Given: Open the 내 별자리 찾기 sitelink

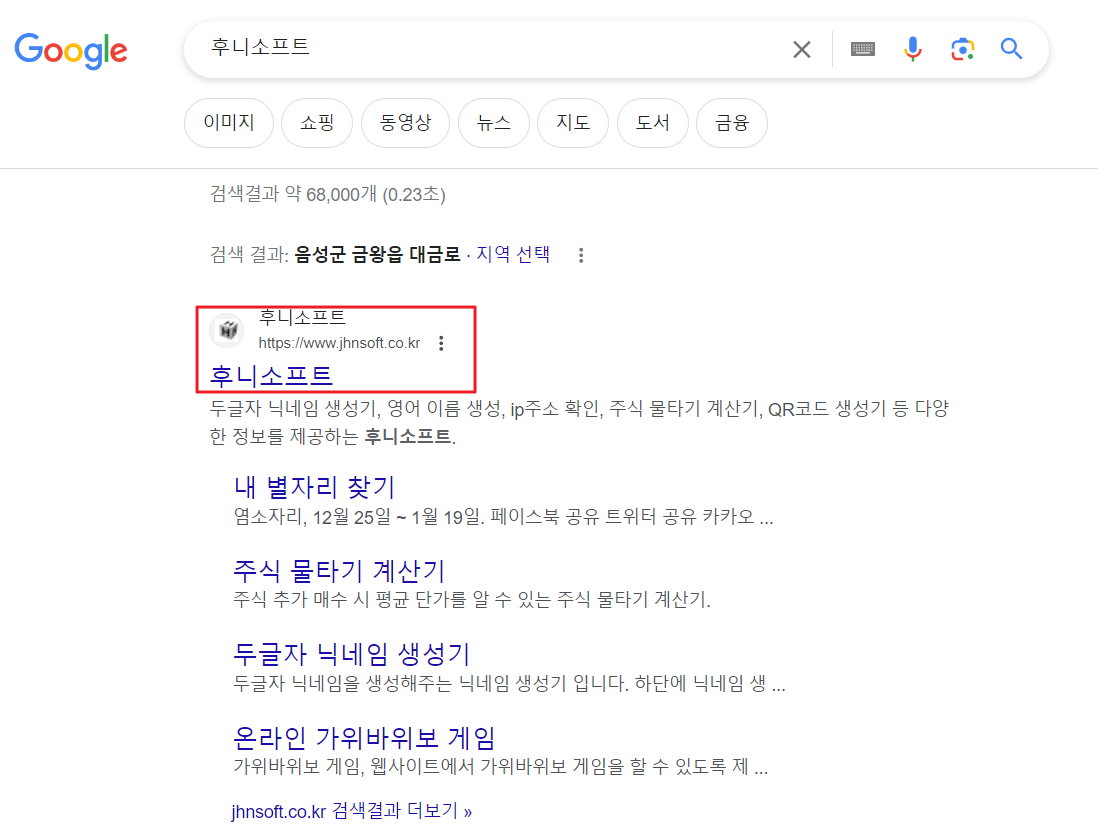Looking at the screenshot, I should coord(314,487).
